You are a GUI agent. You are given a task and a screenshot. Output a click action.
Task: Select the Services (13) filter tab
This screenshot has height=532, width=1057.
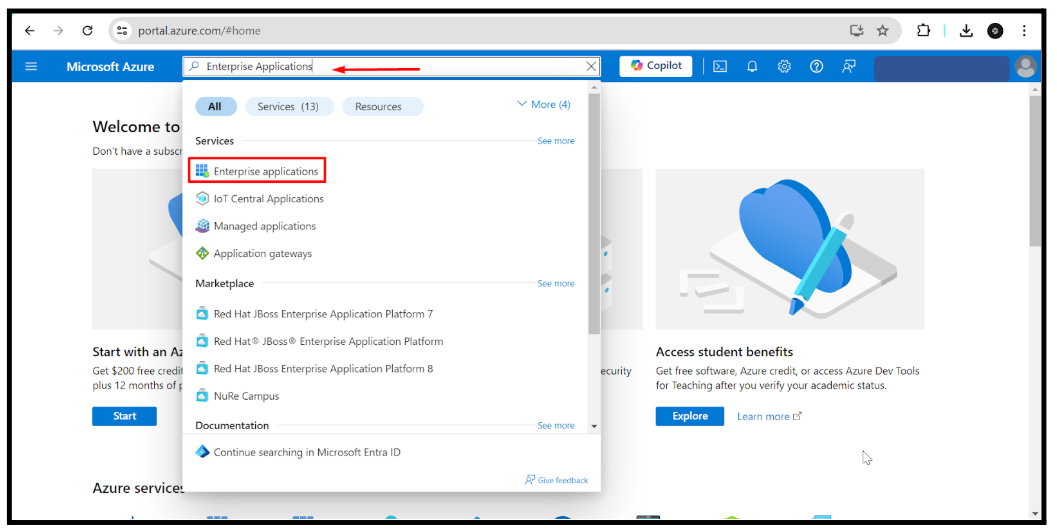289,107
